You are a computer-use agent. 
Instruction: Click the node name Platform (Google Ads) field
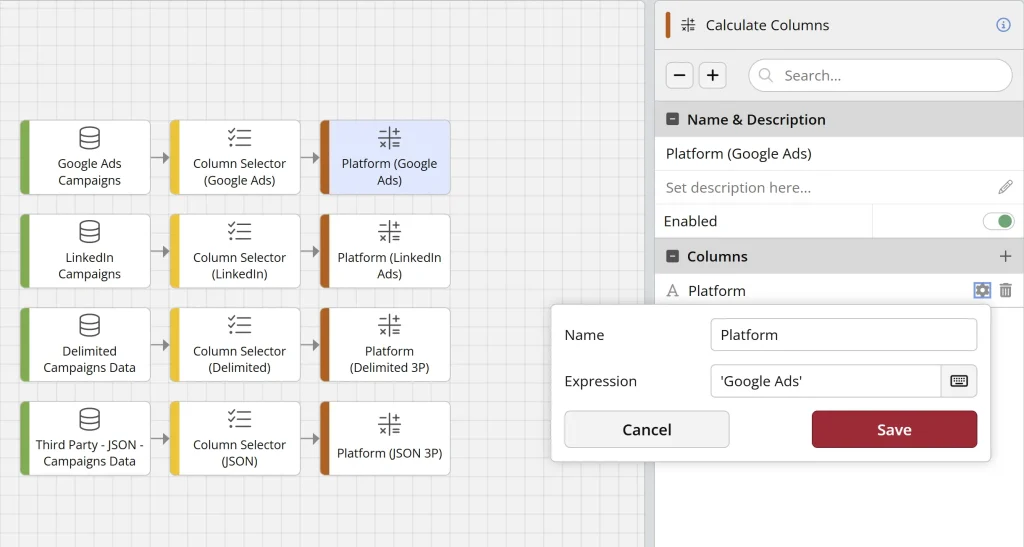coord(839,154)
